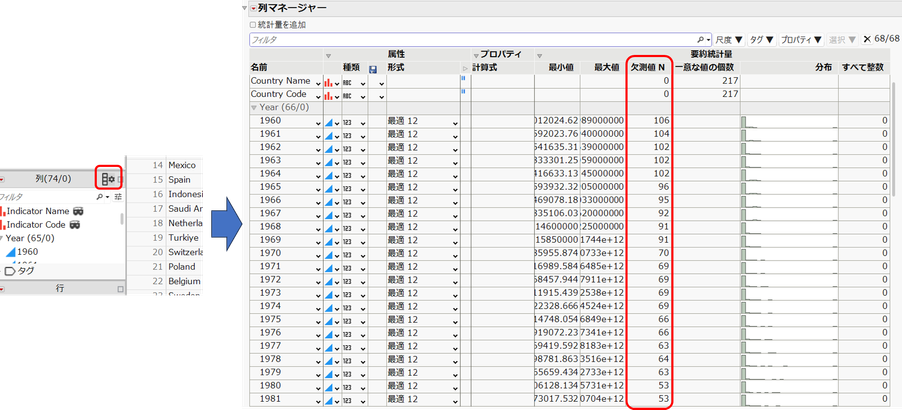902x410 pixels.
Task: Click the small right-arrow expander beside 形式 header
Action: [465, 69]
